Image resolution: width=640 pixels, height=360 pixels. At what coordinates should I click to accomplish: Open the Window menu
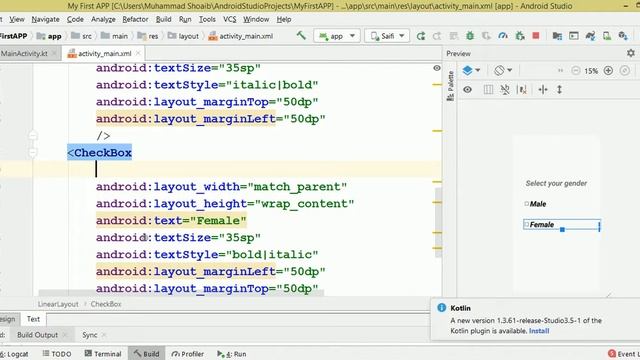(256, 19)
